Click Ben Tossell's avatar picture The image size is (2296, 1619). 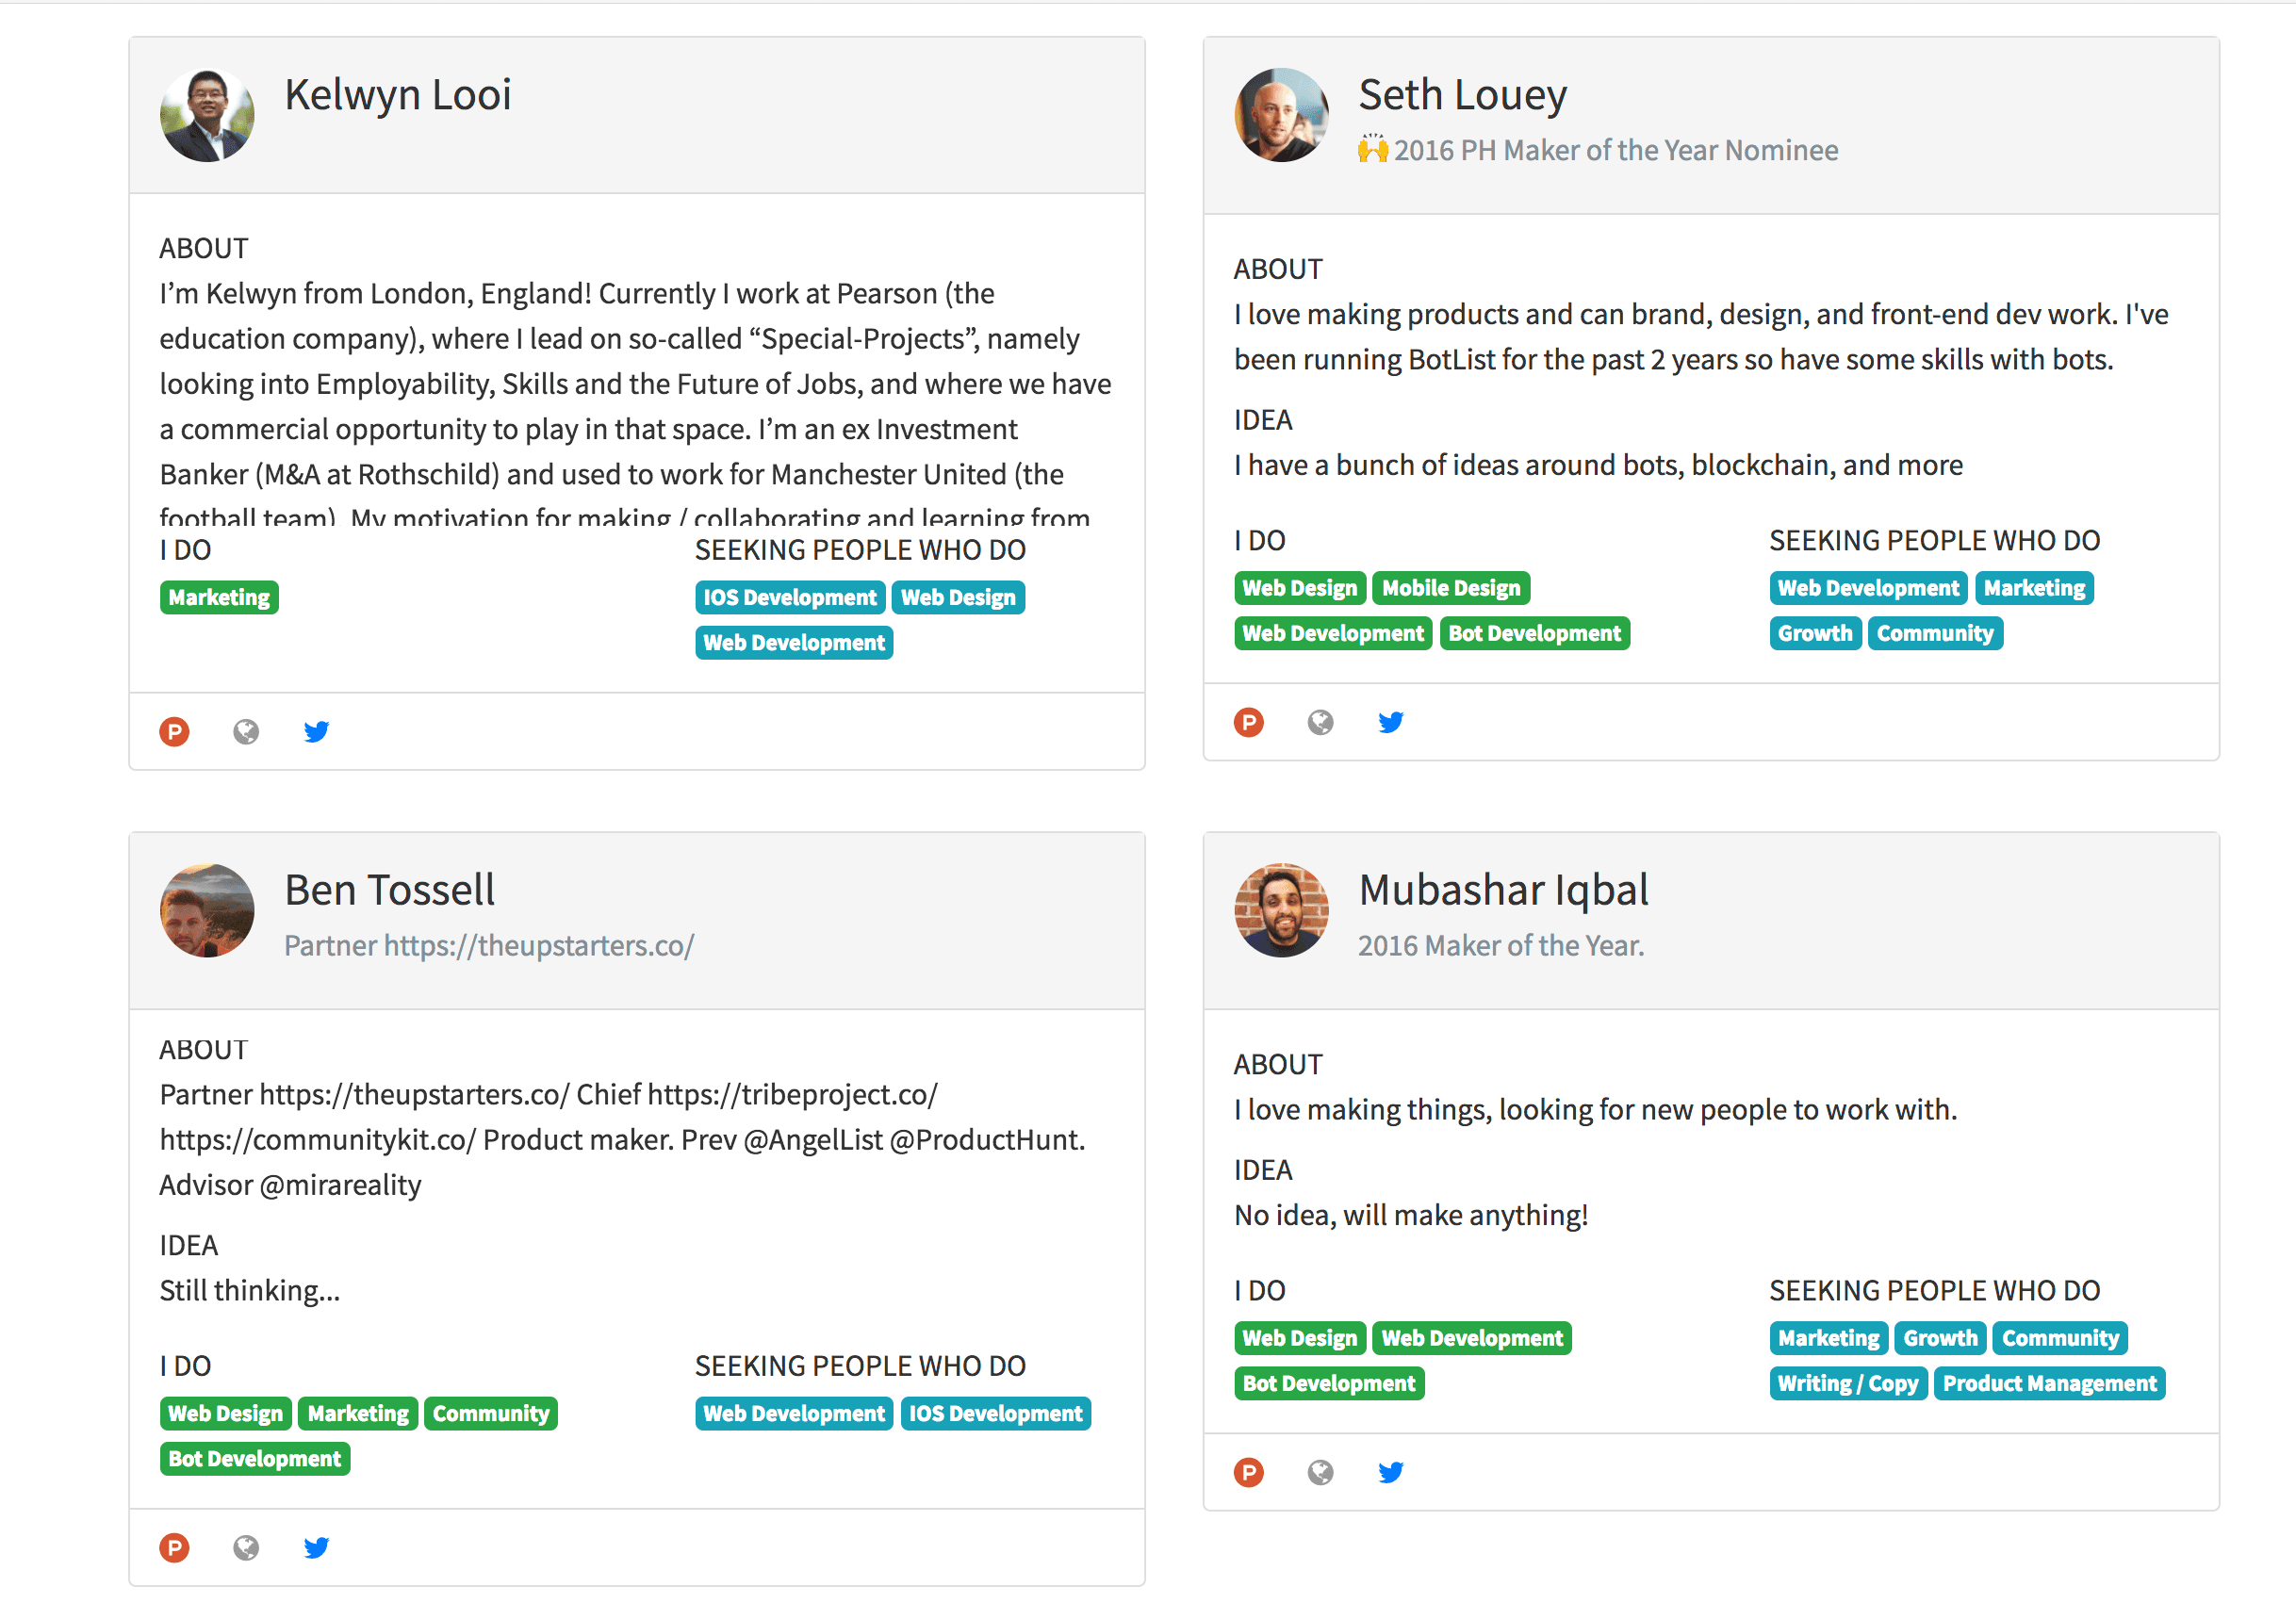(x=207, y=911)
